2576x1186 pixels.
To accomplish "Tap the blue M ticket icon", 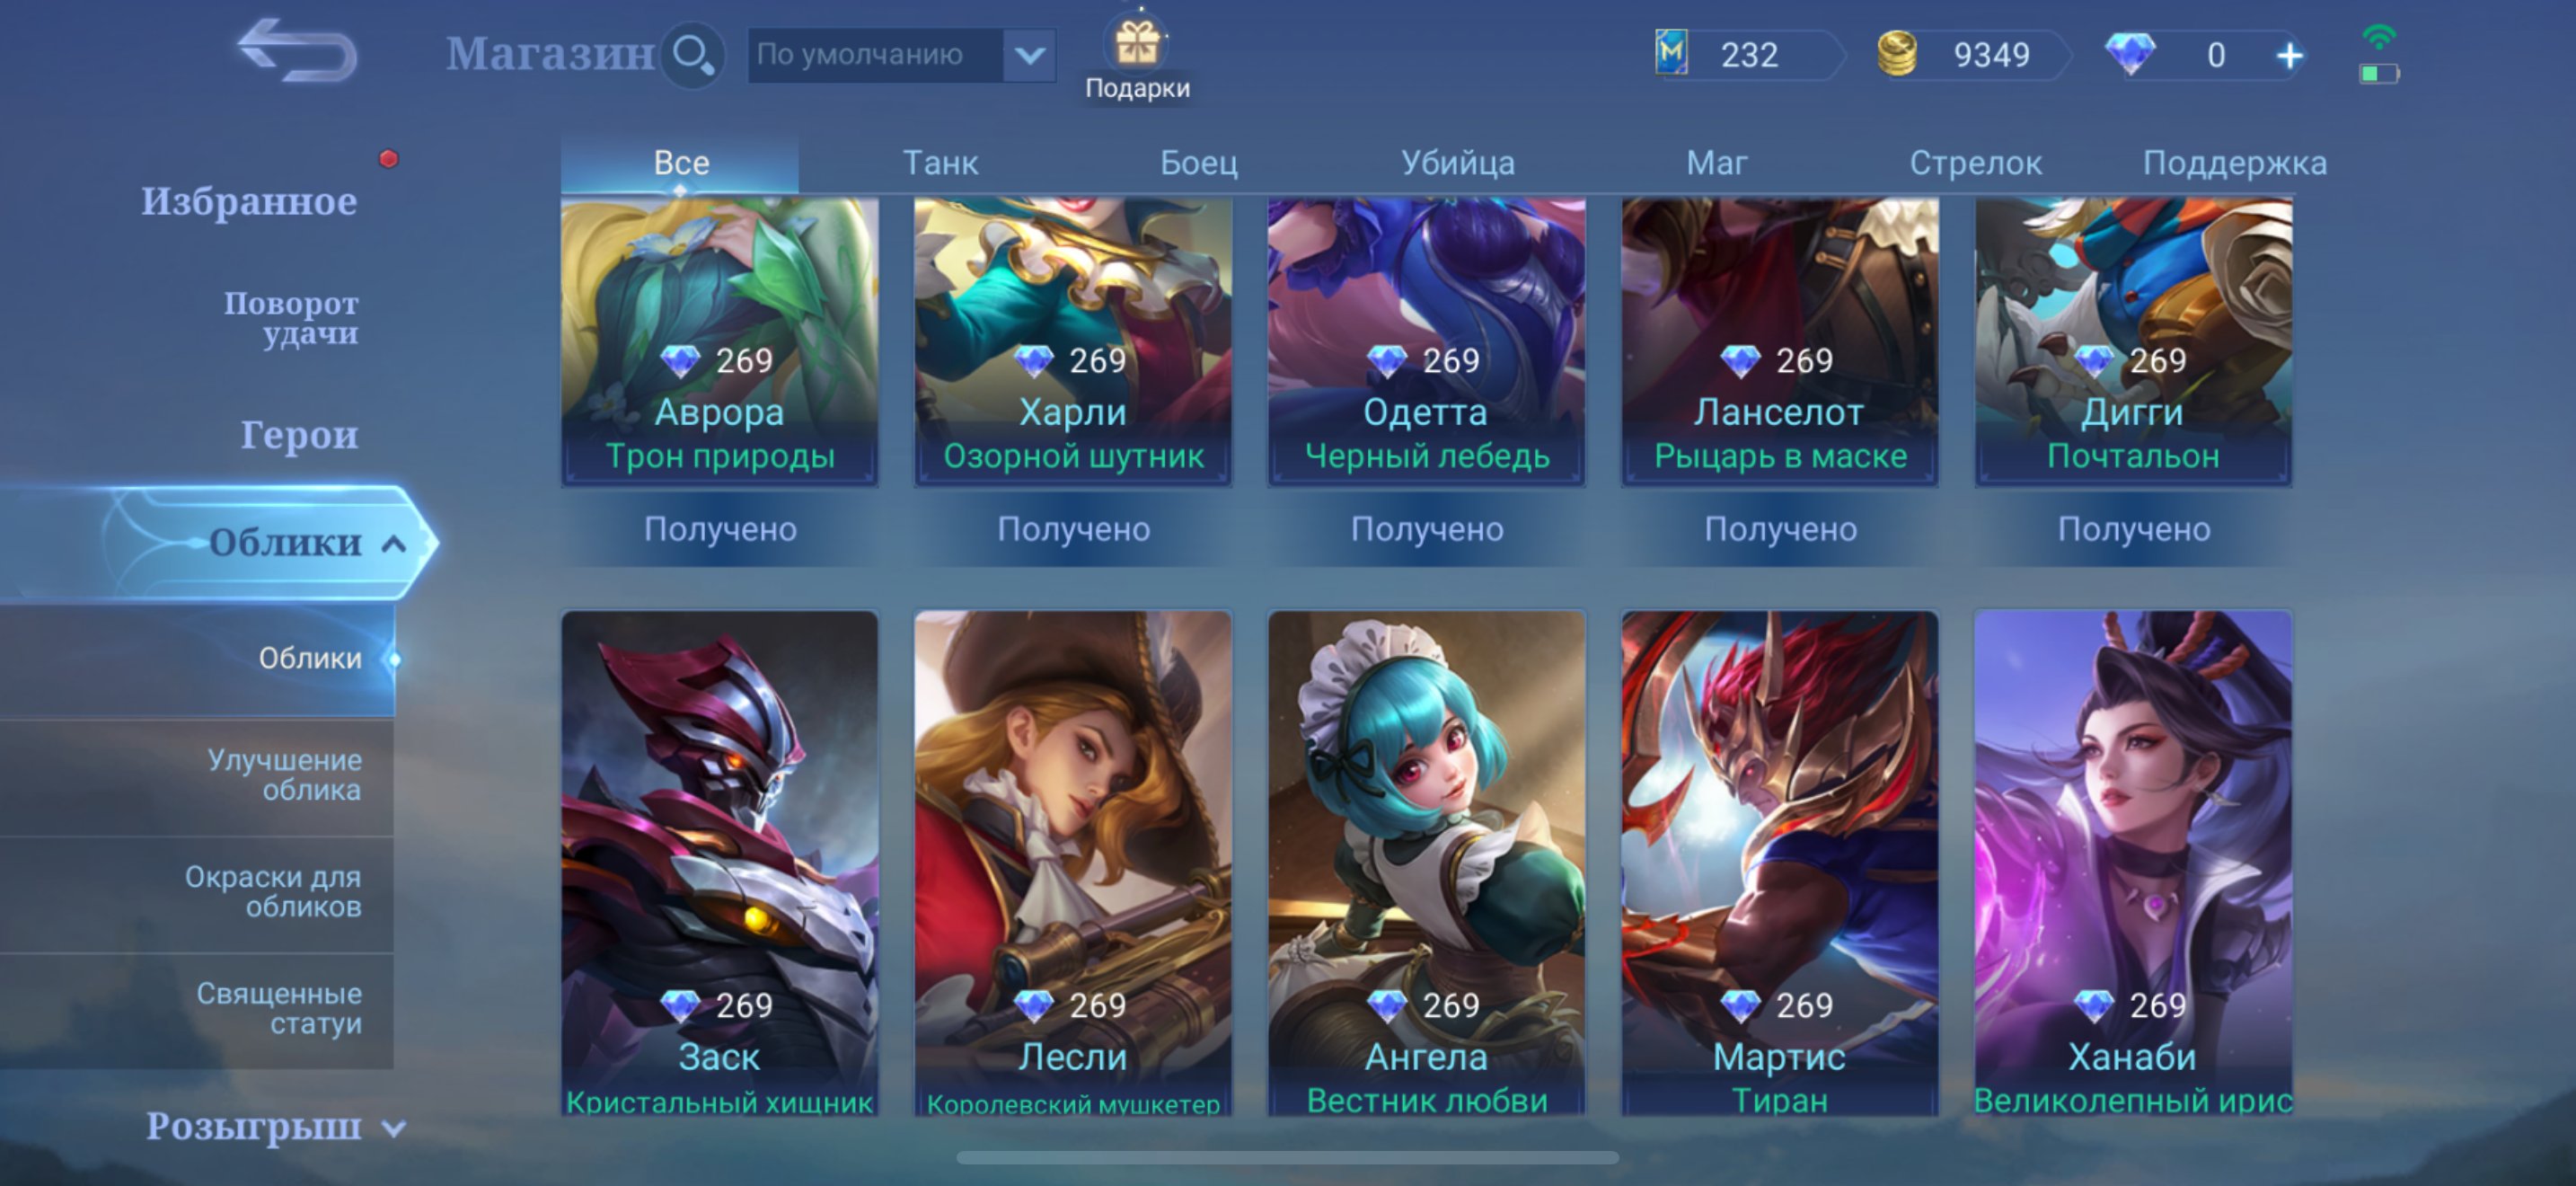I will coord(1671,53).
